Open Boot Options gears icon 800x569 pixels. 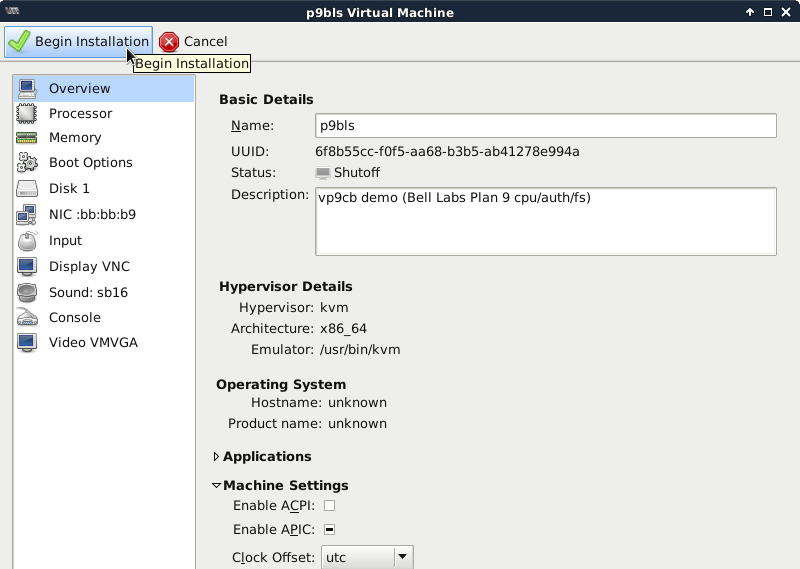coord(27,163)
